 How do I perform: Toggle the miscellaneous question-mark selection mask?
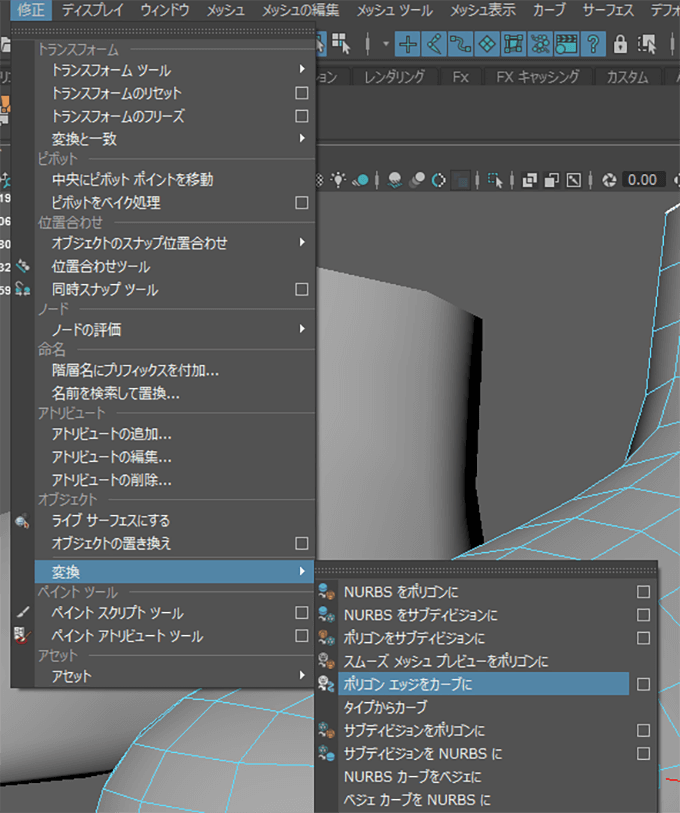coord(593,44)
